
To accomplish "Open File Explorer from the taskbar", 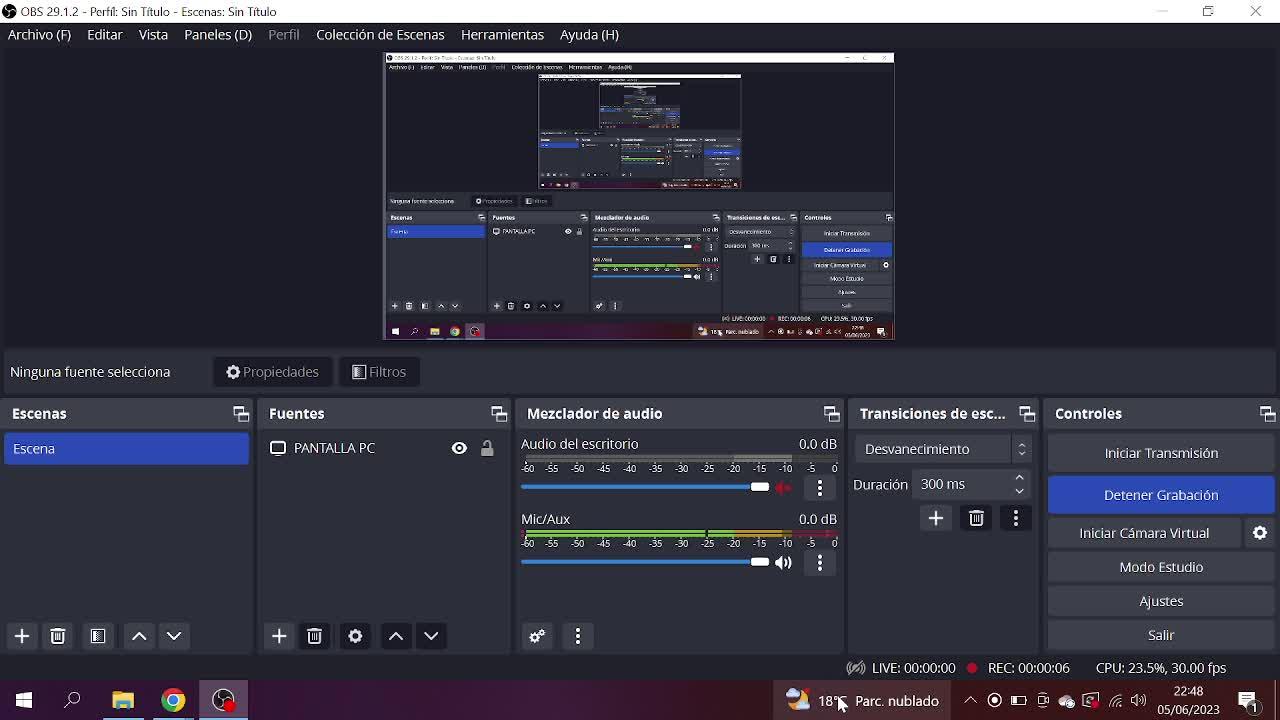I will 123,700.
